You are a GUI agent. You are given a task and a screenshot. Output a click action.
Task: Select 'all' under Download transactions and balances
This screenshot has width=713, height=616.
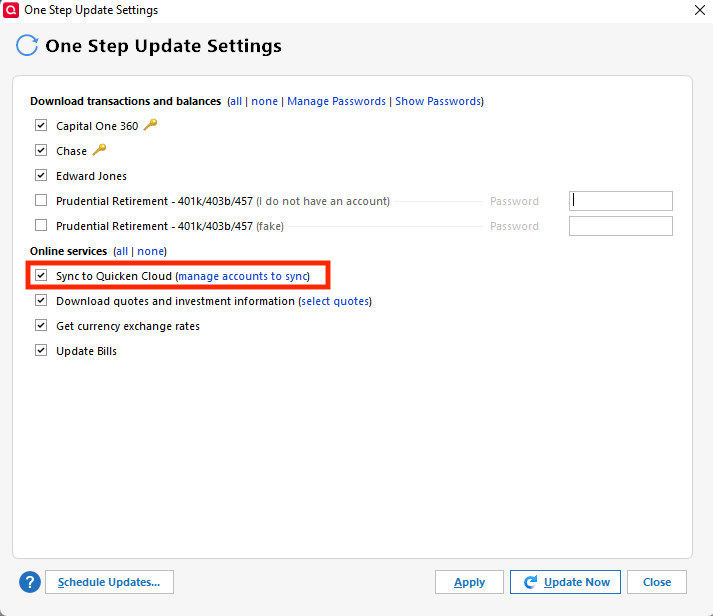236,101
